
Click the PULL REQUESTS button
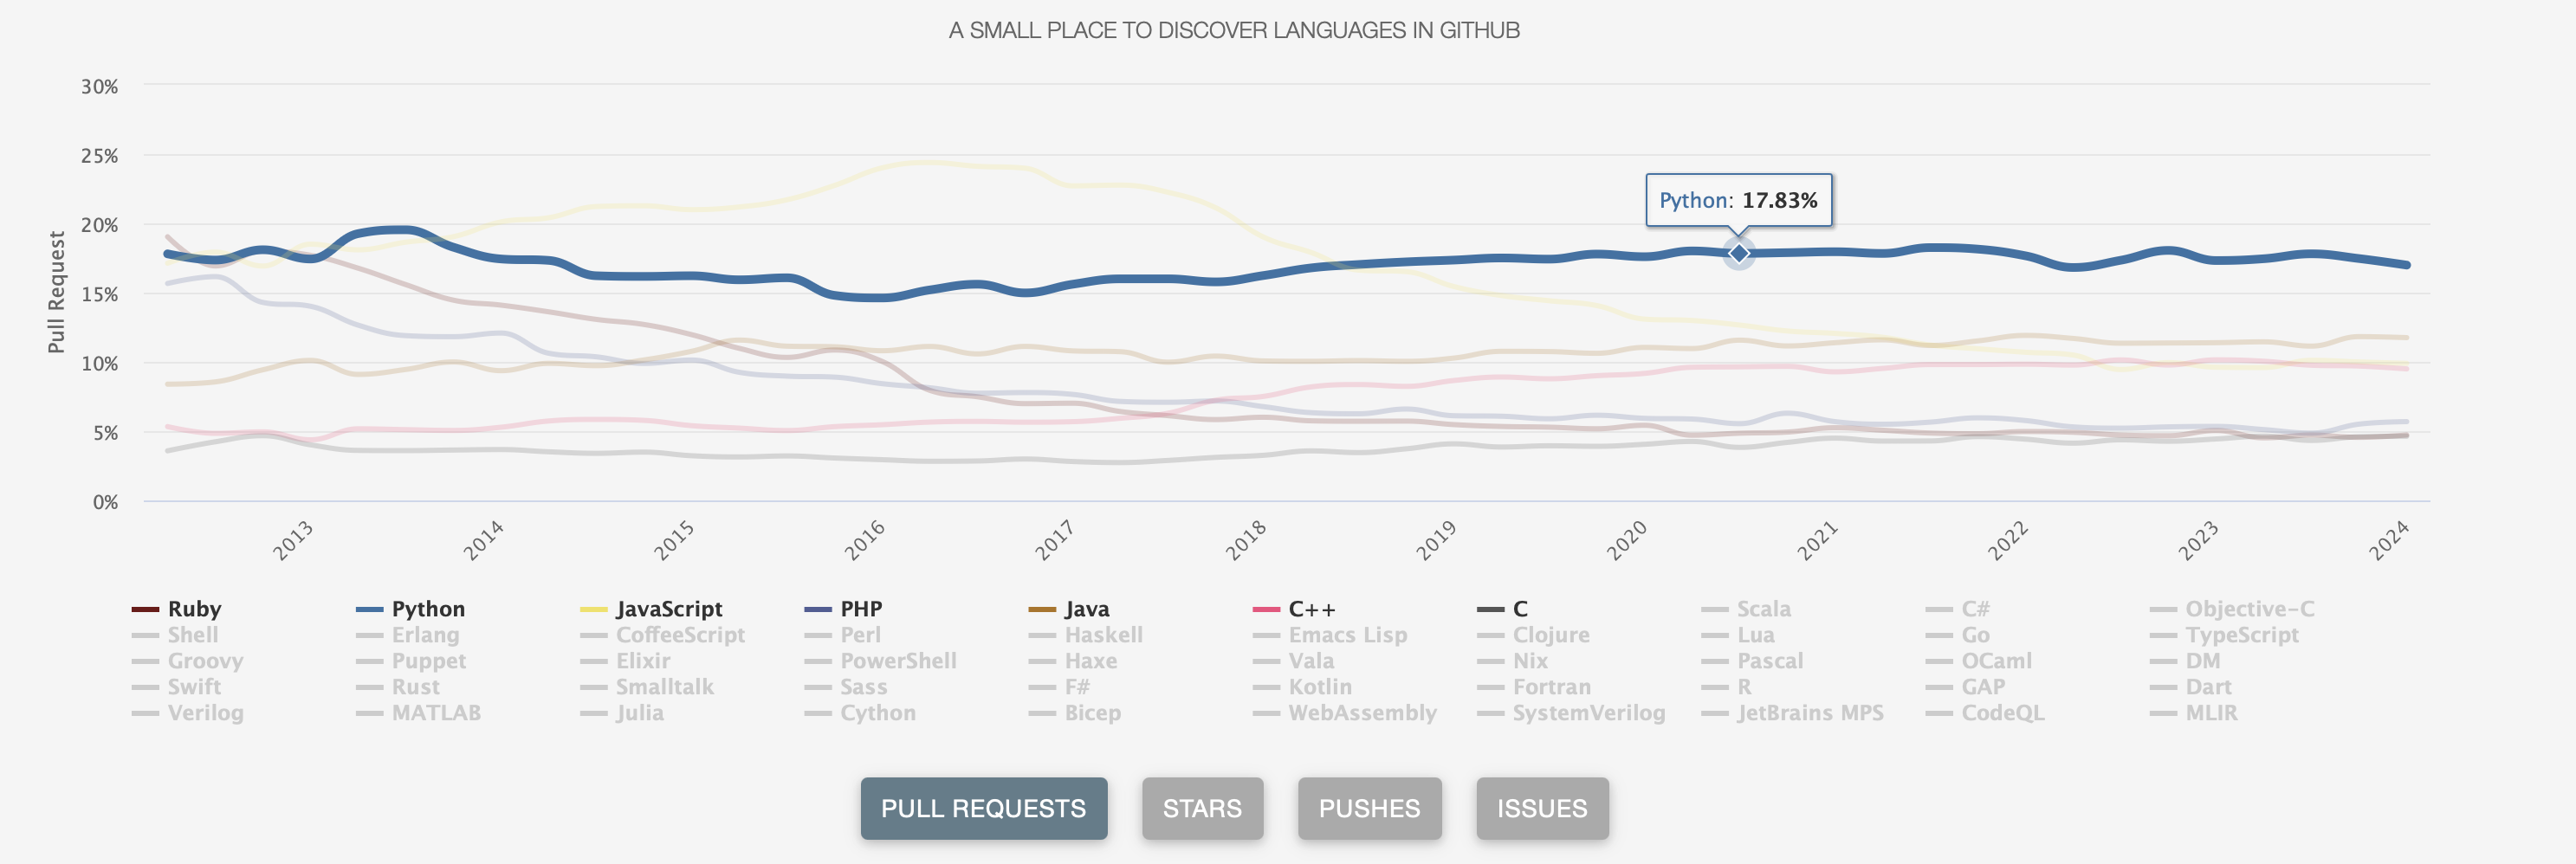[983, 808]
